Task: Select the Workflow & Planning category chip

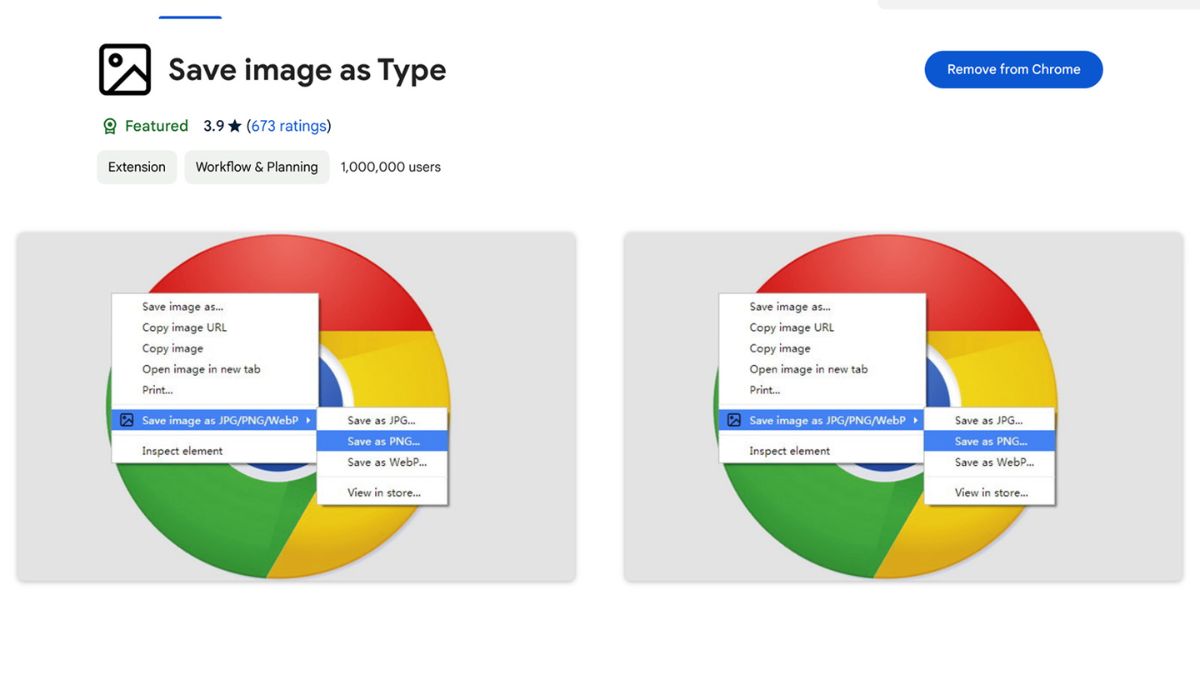Action: click(256, 167)
